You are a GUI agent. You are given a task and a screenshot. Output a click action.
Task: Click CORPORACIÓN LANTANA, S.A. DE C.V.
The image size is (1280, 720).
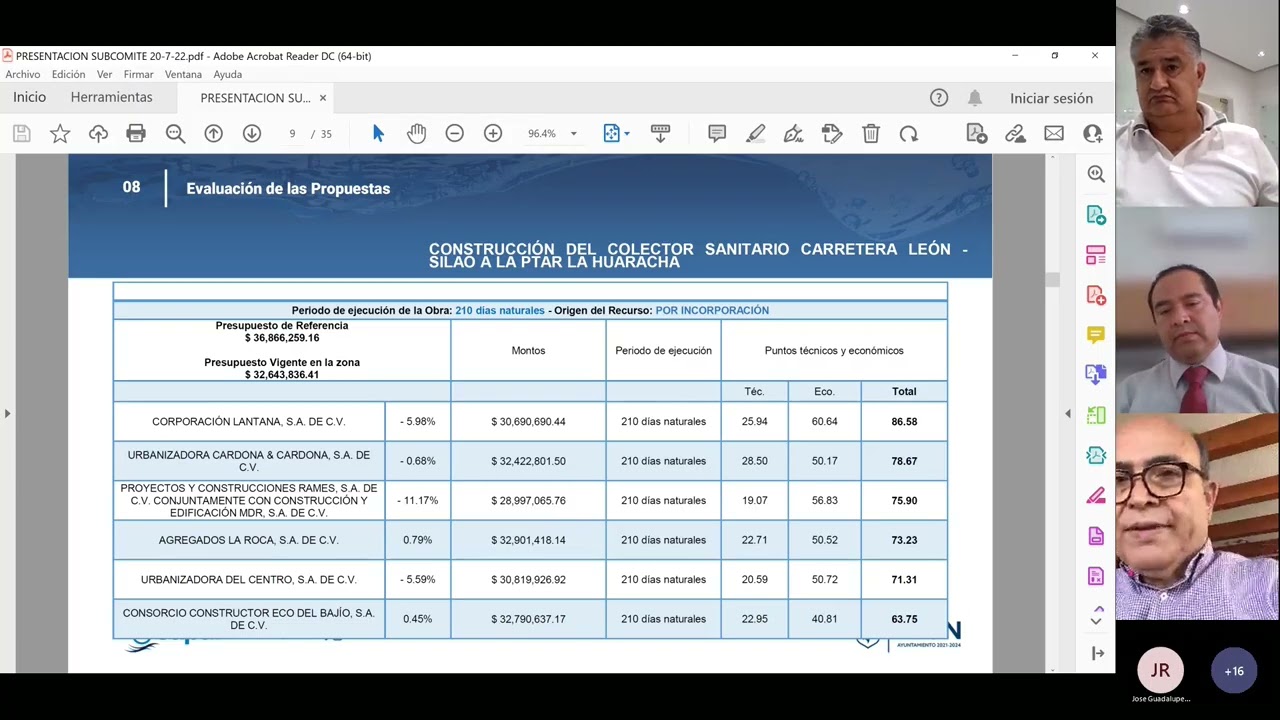tap(248, 421)
